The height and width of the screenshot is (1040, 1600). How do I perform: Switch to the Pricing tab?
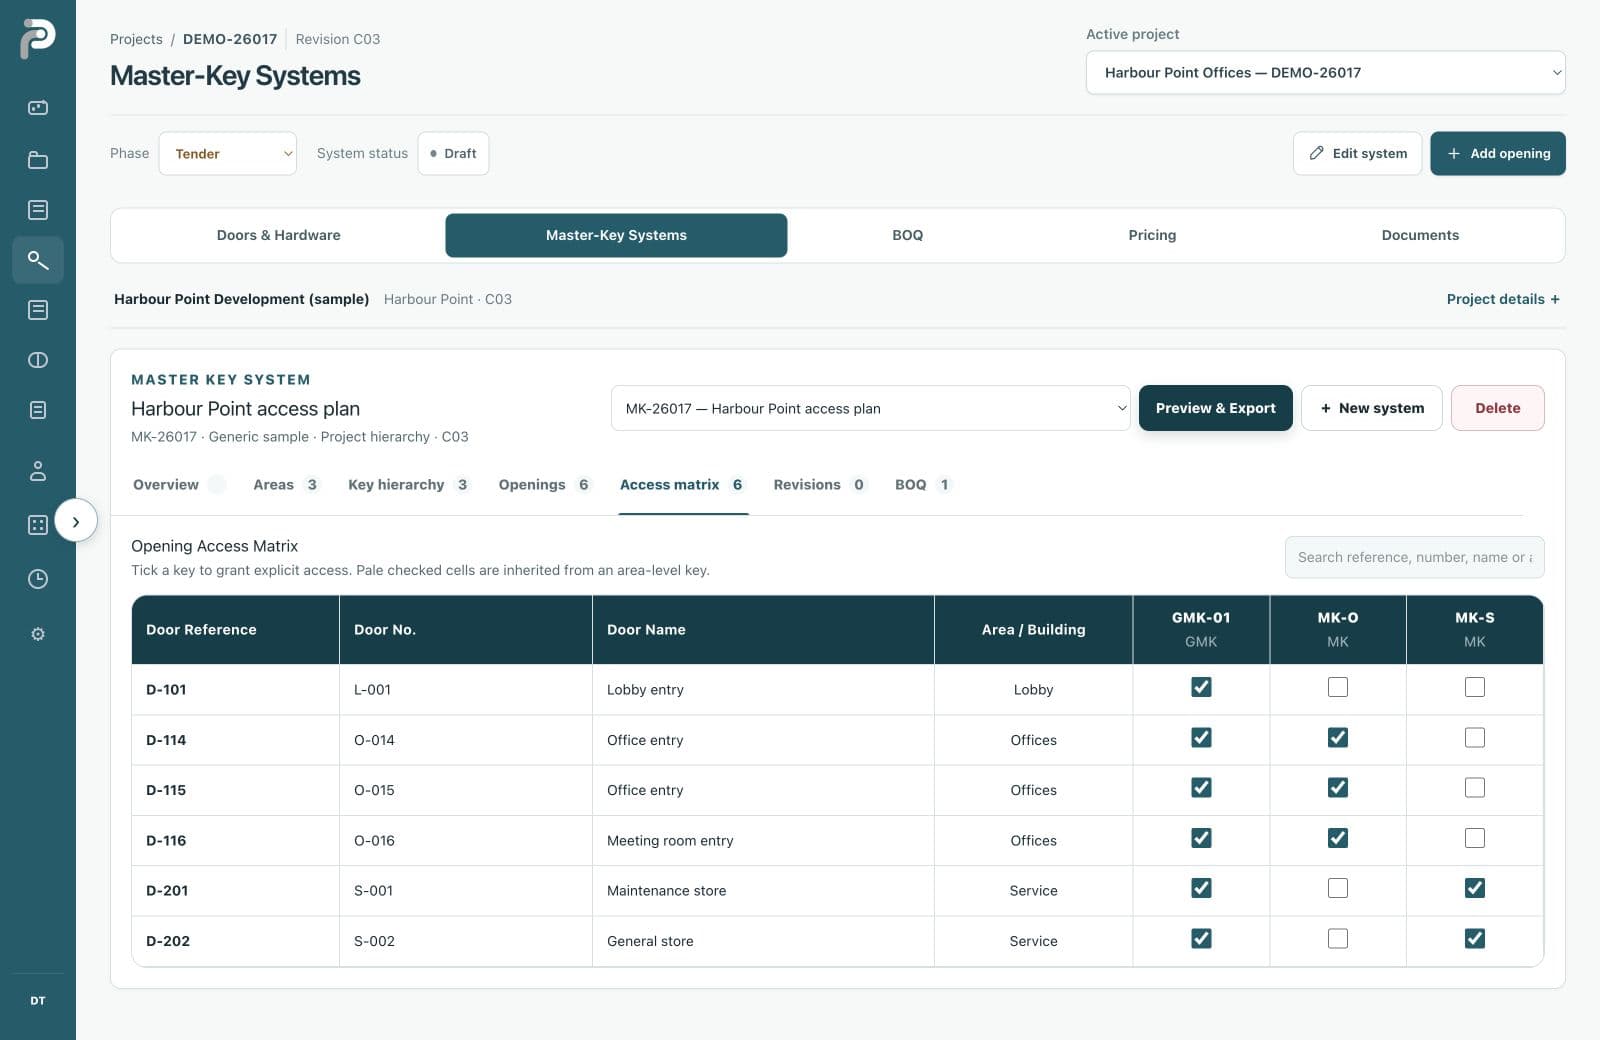(x=1152, y=235)
